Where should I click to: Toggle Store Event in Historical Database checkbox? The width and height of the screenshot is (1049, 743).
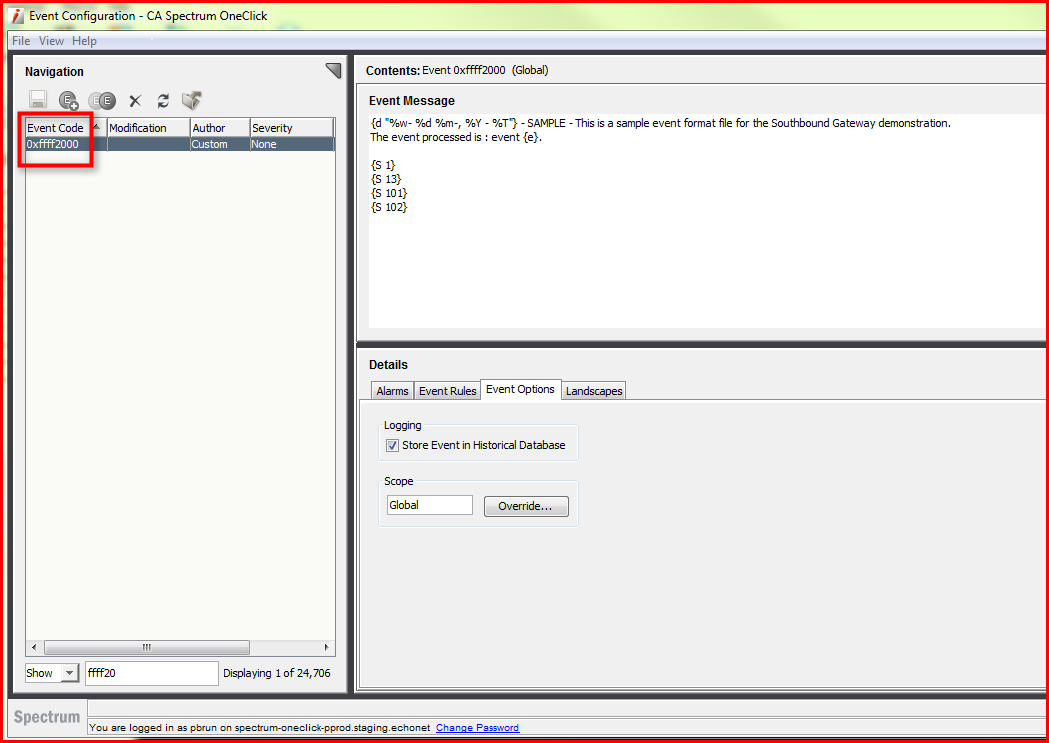(x=393, y=445)
